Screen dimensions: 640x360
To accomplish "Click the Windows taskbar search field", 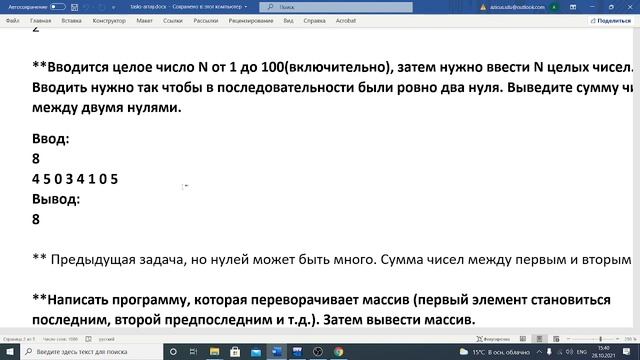I will [91, 351].
